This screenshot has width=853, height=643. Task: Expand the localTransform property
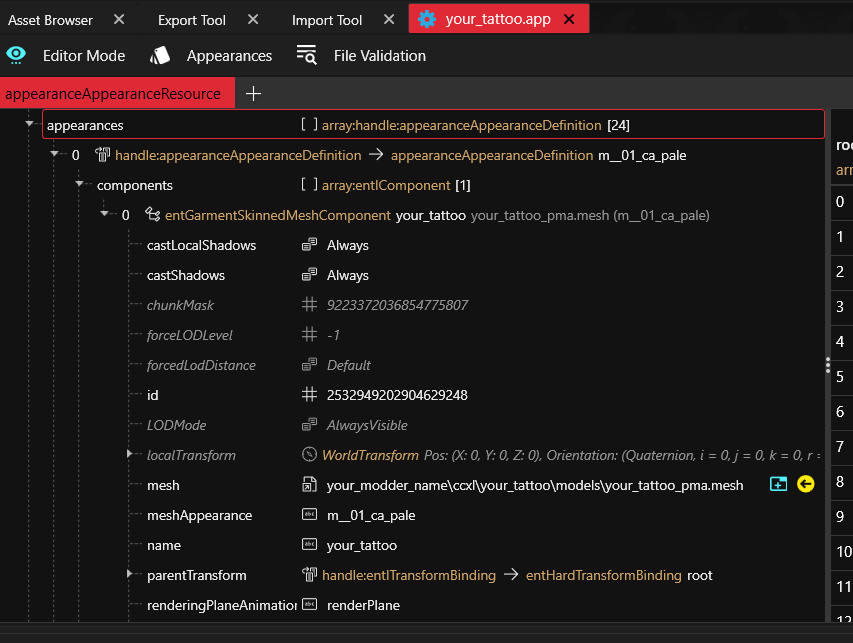(129, 455)
